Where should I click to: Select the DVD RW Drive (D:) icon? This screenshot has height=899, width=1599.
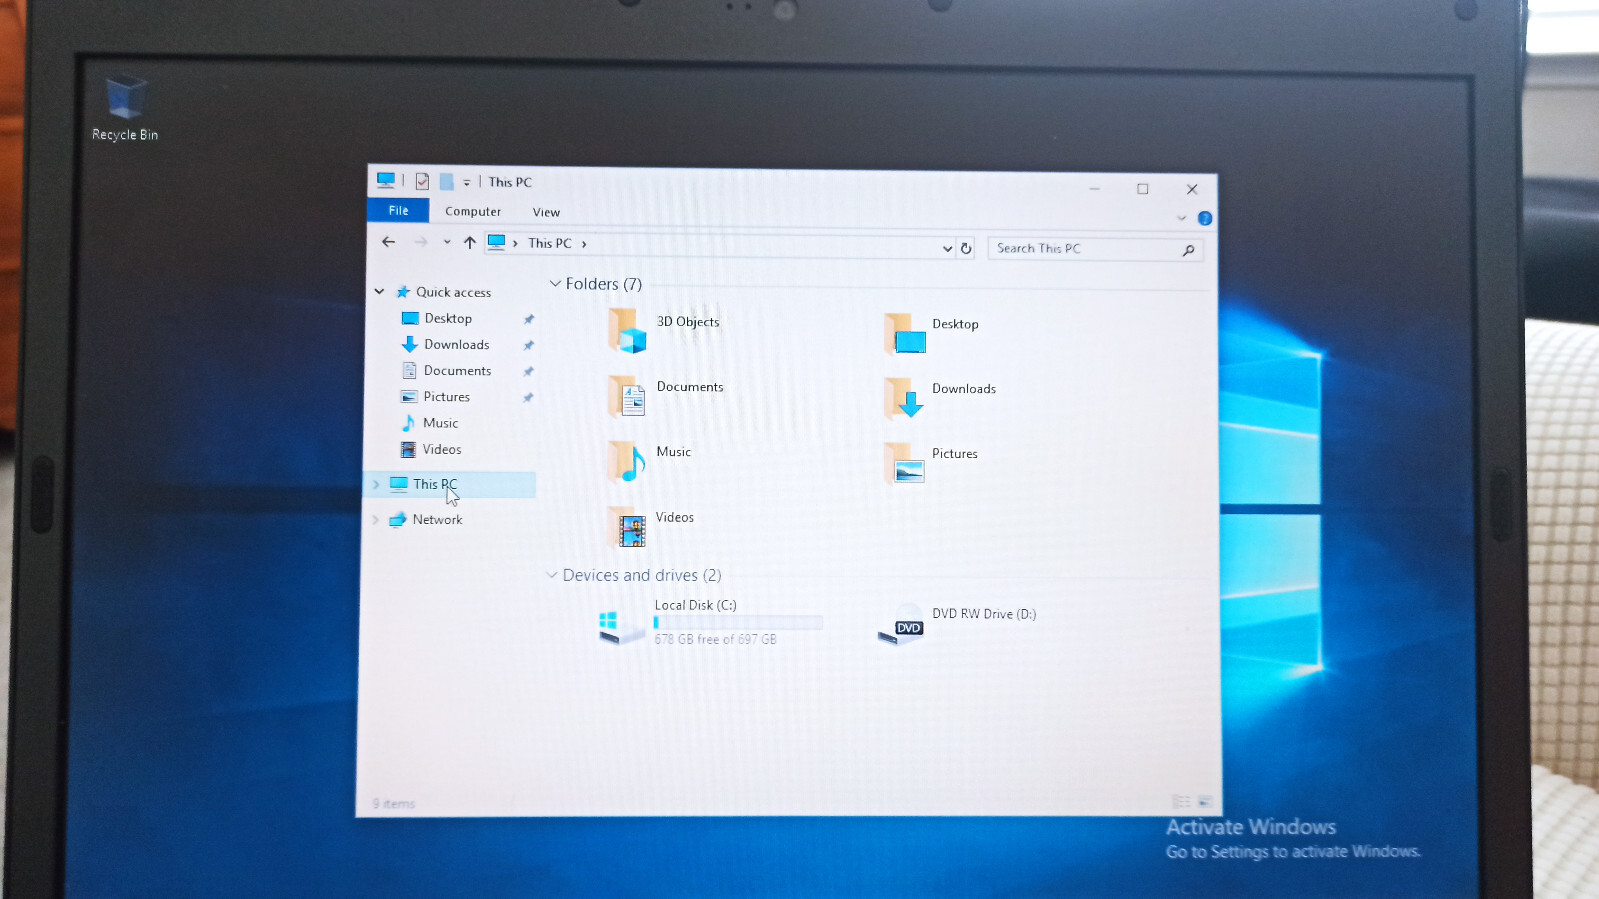(x=901, y=626)
